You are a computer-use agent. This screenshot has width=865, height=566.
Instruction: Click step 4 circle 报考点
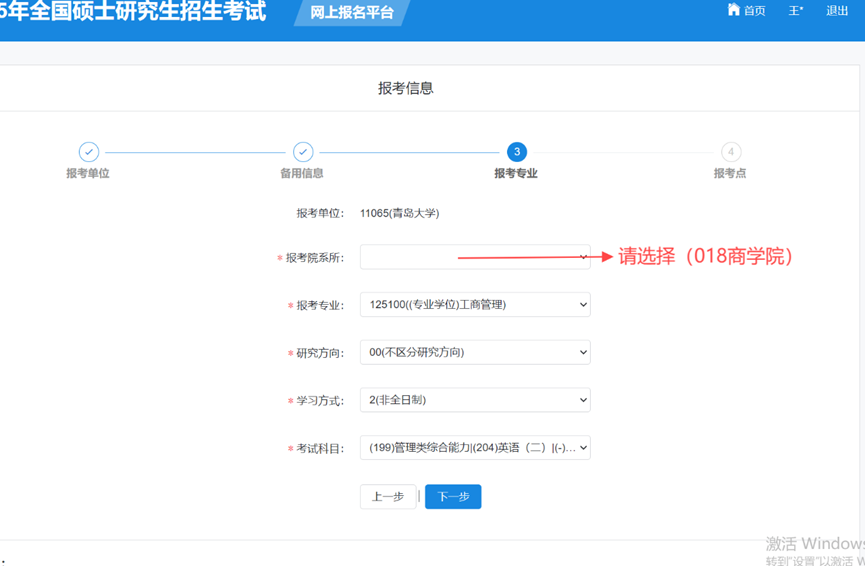coord(731,152)
